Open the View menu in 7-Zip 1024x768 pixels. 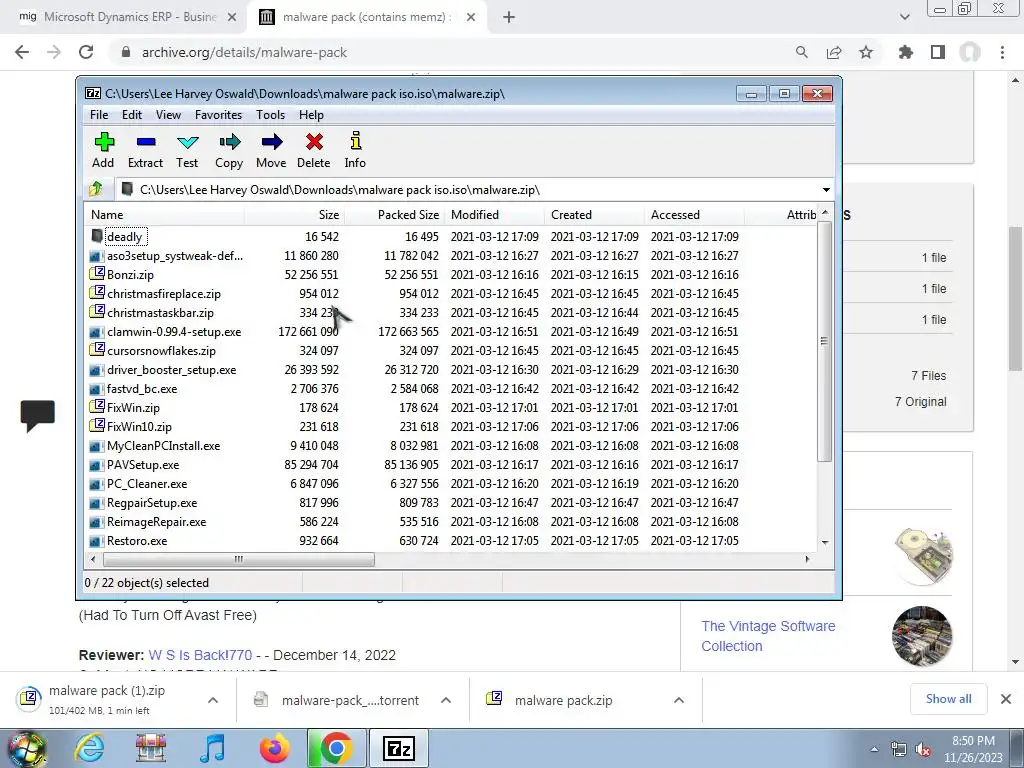click(168, 115)
